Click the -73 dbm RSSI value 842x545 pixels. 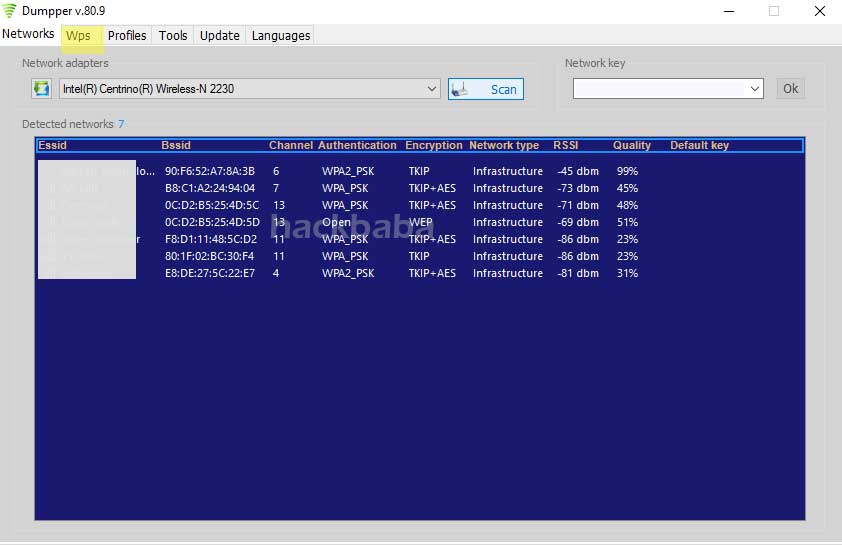pyautogui.click(x=578, y=188)
